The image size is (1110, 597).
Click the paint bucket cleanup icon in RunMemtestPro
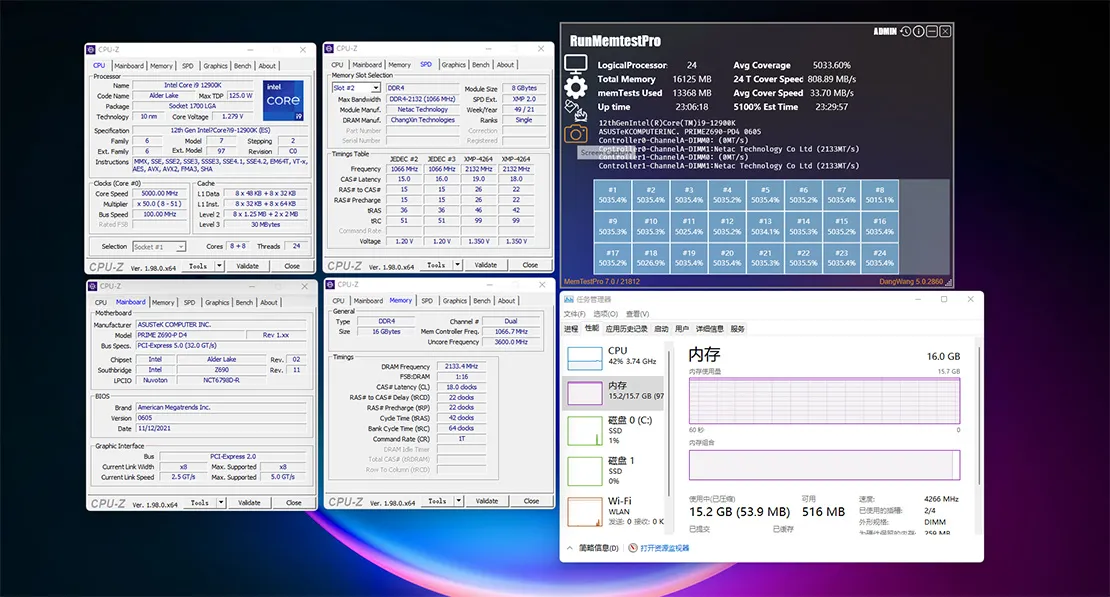click(576, 110)
